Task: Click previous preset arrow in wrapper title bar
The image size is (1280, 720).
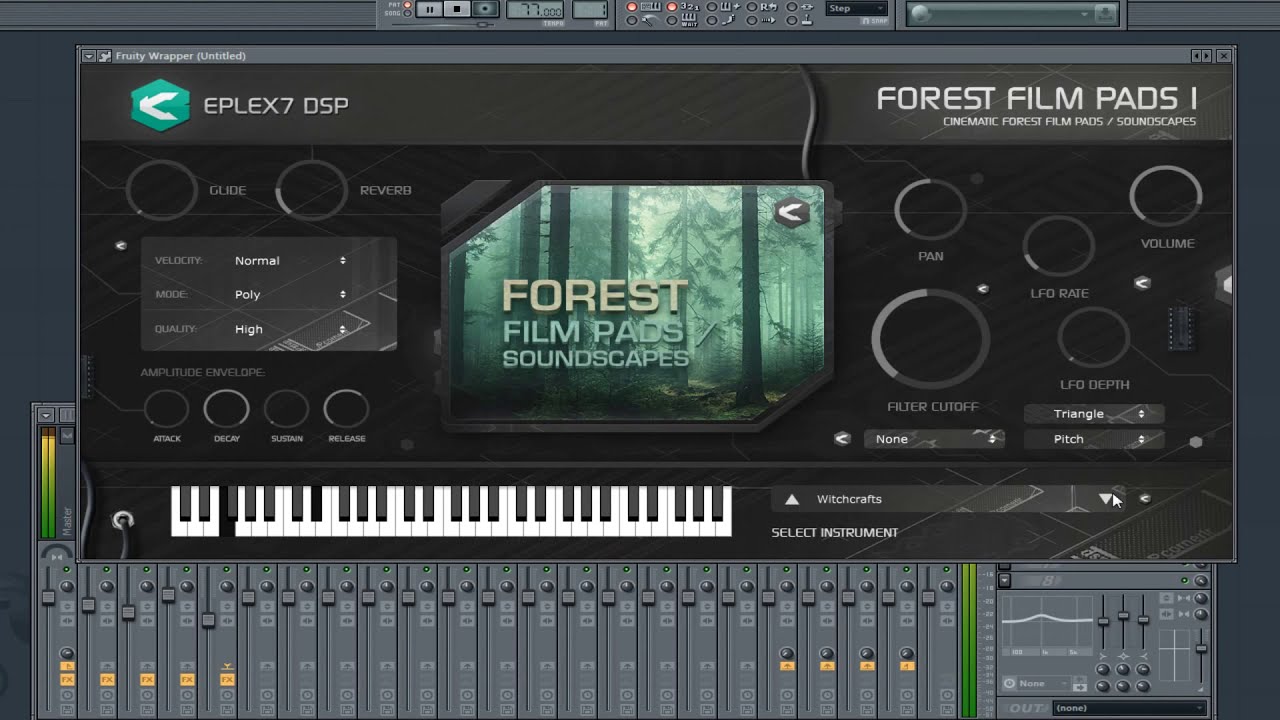Action: (x=1196, y=56)
